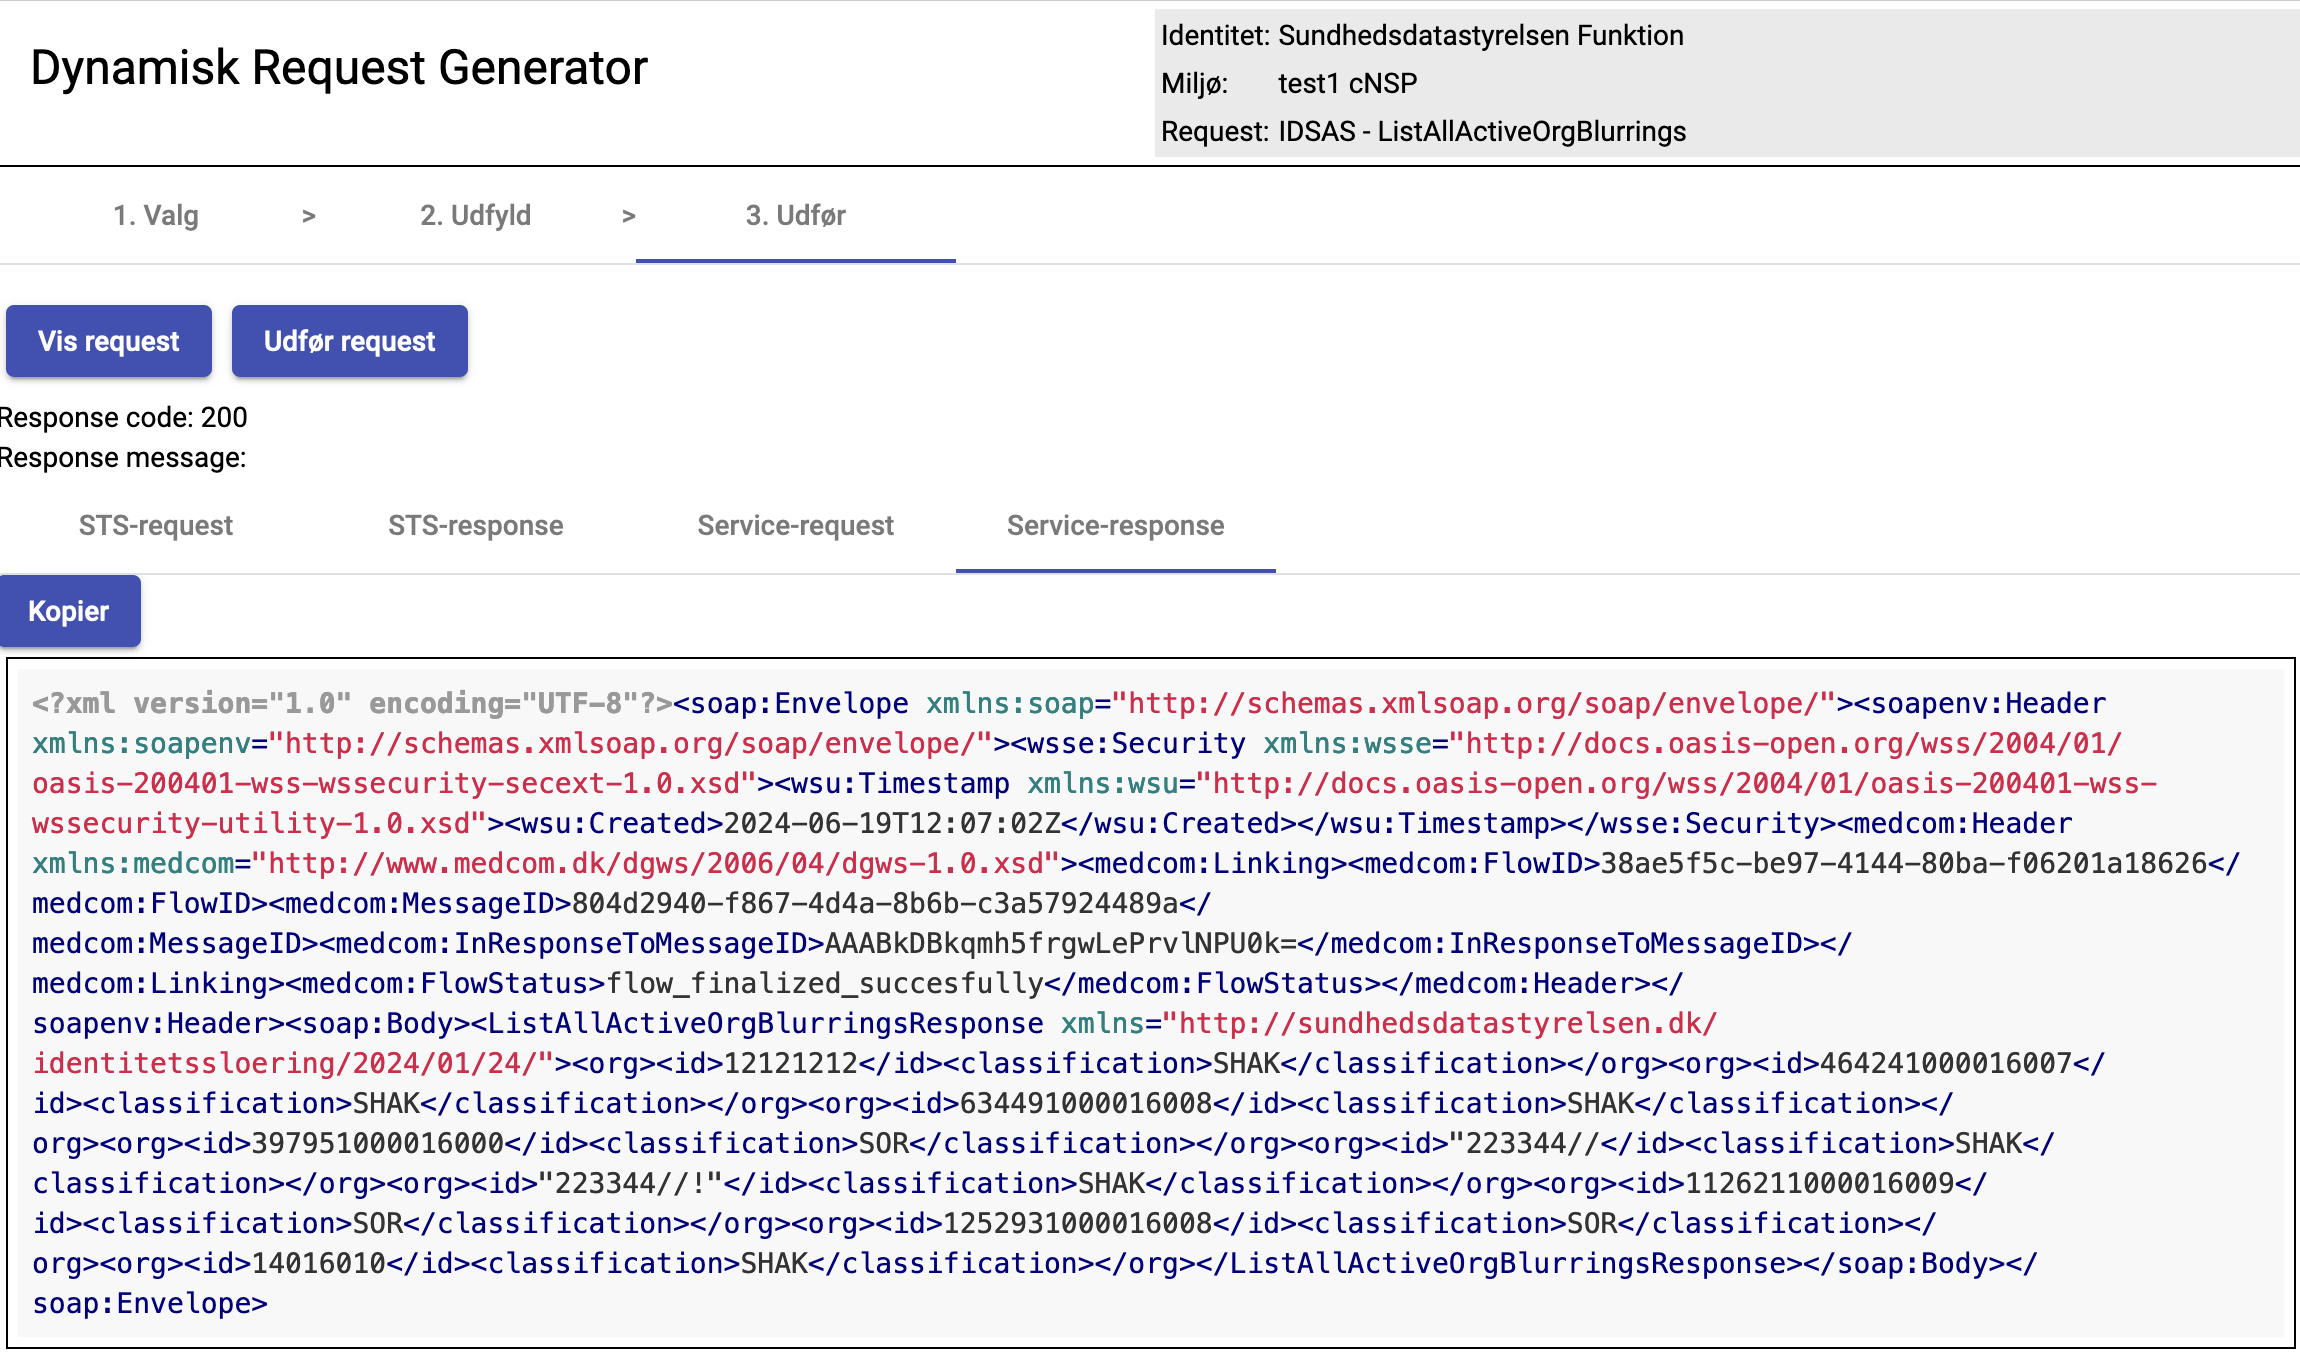2300x1358 pixels.
Task: Click the Identitet Sundhedsdatastyrelsen Funktion text
Action: pyautogui.click(x=1421, y=35)
